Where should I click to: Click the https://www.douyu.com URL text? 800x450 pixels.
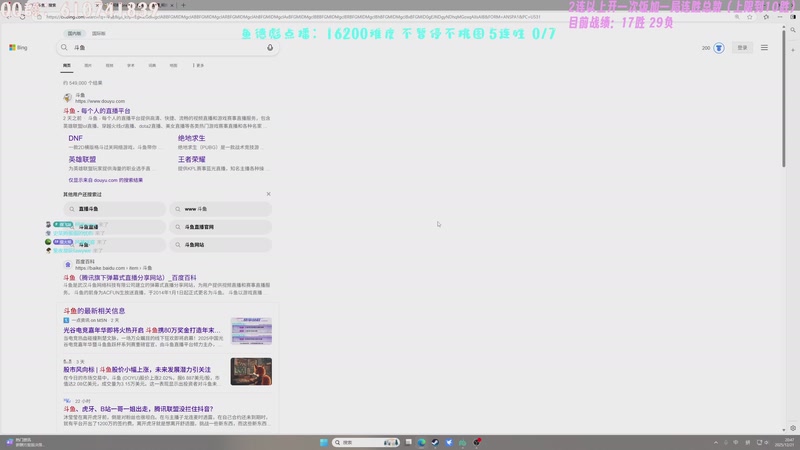pos(100,101)
